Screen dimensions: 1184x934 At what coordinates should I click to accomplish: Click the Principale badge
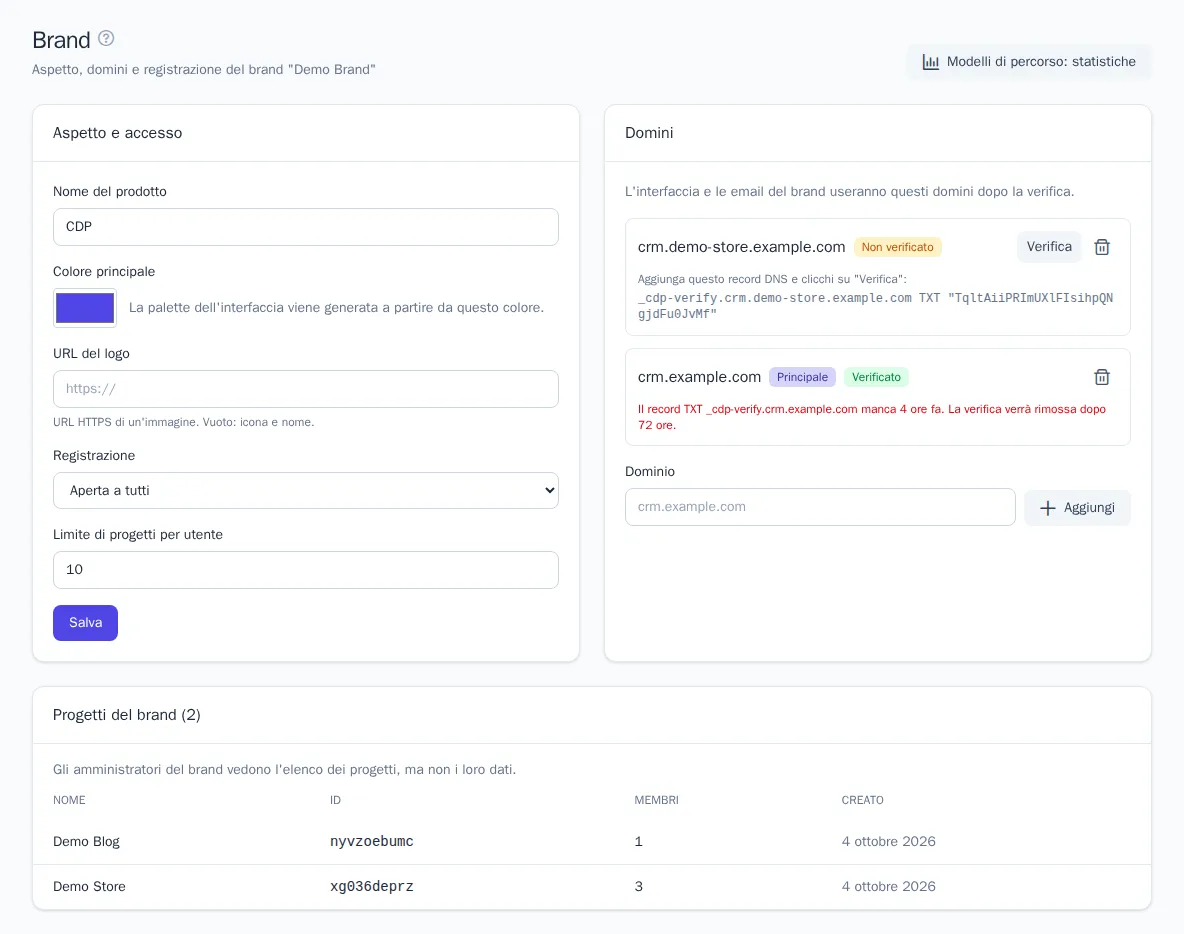point(802,377)
